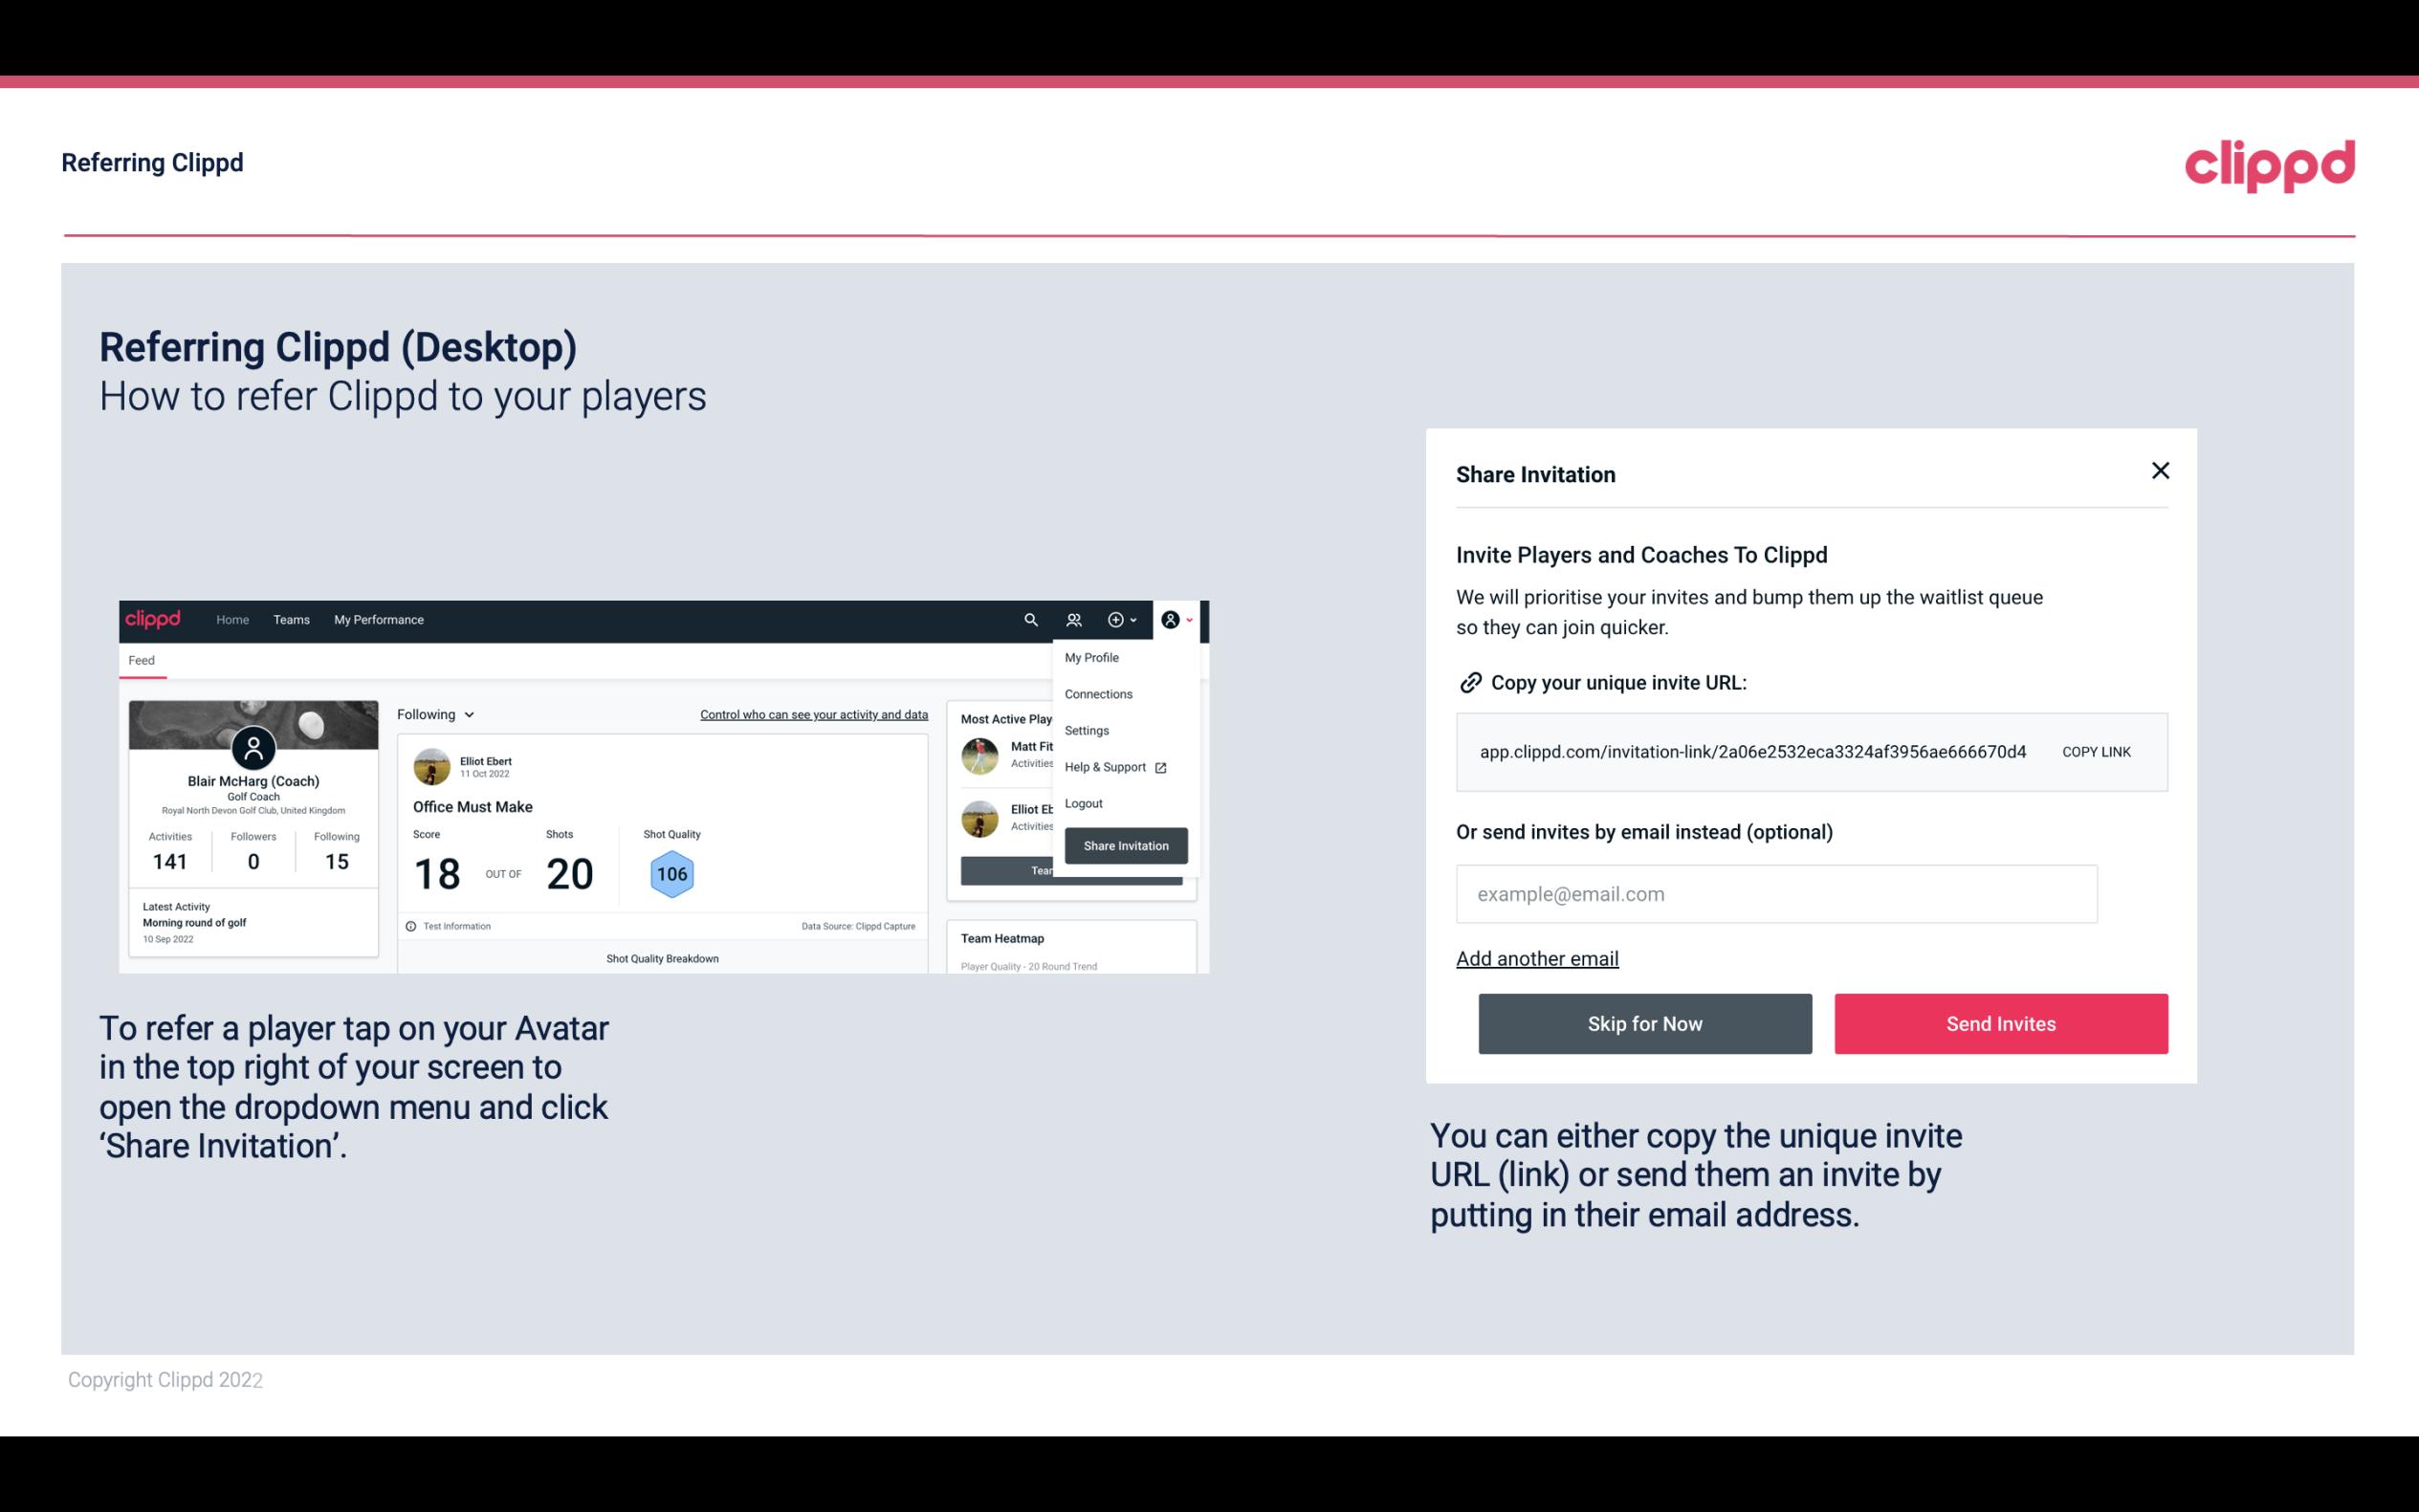Viewport: 2419px width, 1512px height.
Task: Select the Home tab in navigation
Action: pos(231,619)
